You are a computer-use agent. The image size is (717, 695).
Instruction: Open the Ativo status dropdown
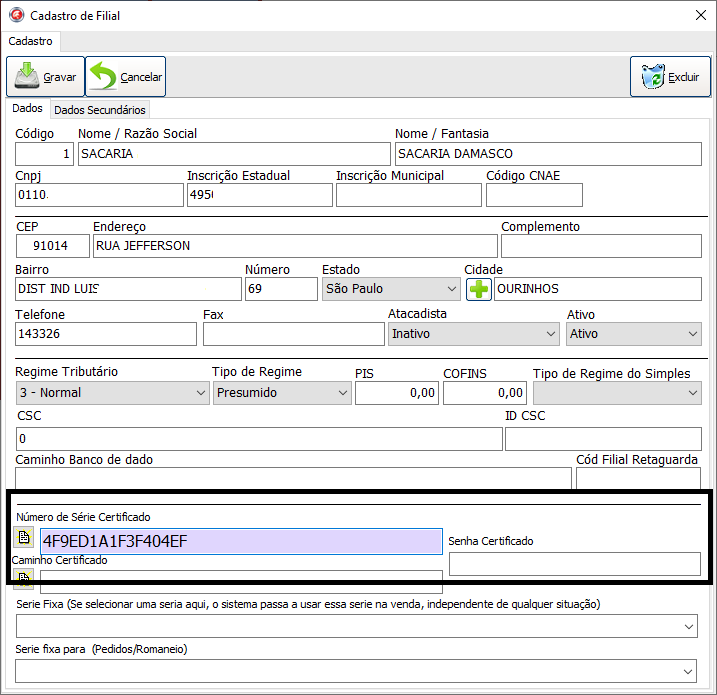(634, 334)
